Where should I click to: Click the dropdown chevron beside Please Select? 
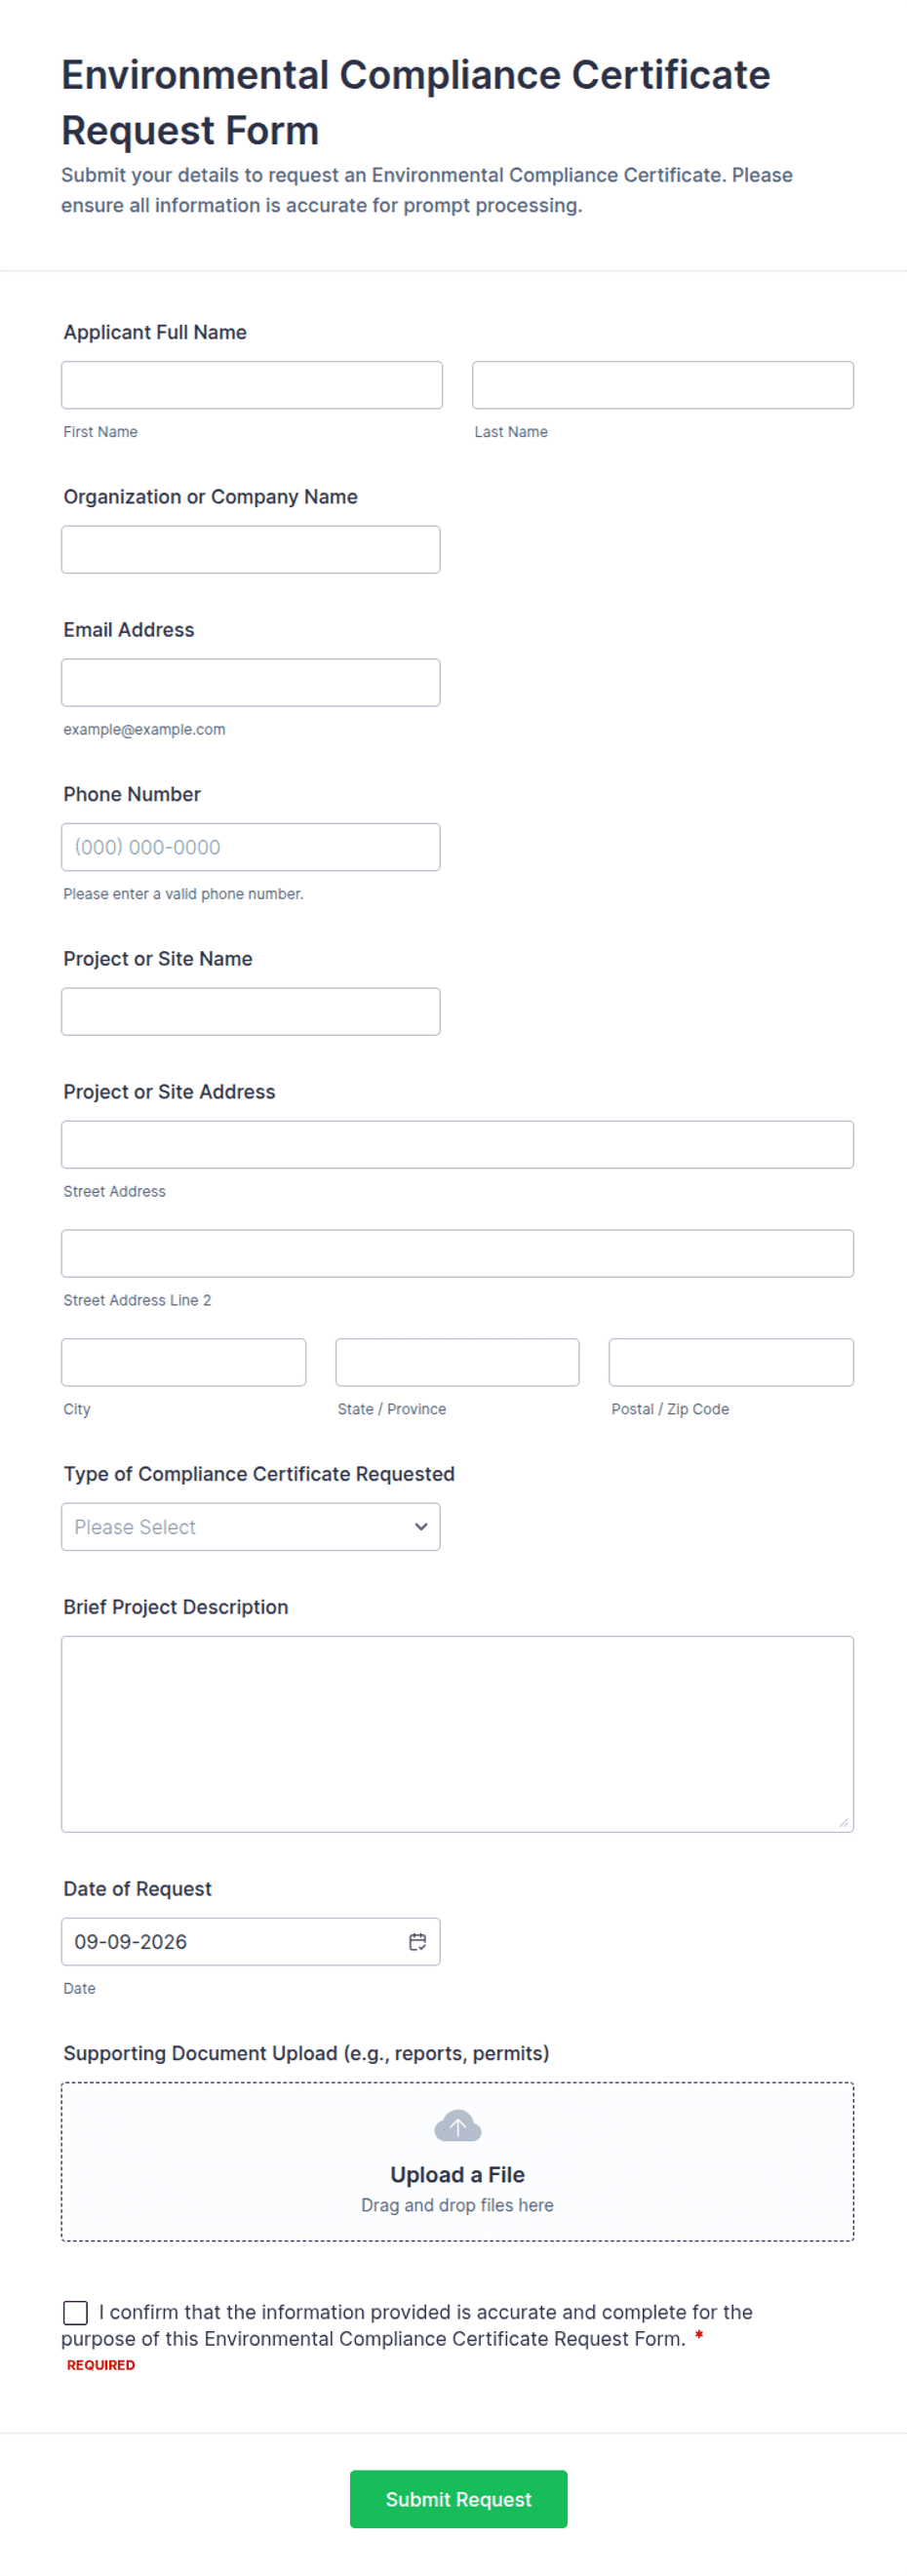click(421, 1527)
